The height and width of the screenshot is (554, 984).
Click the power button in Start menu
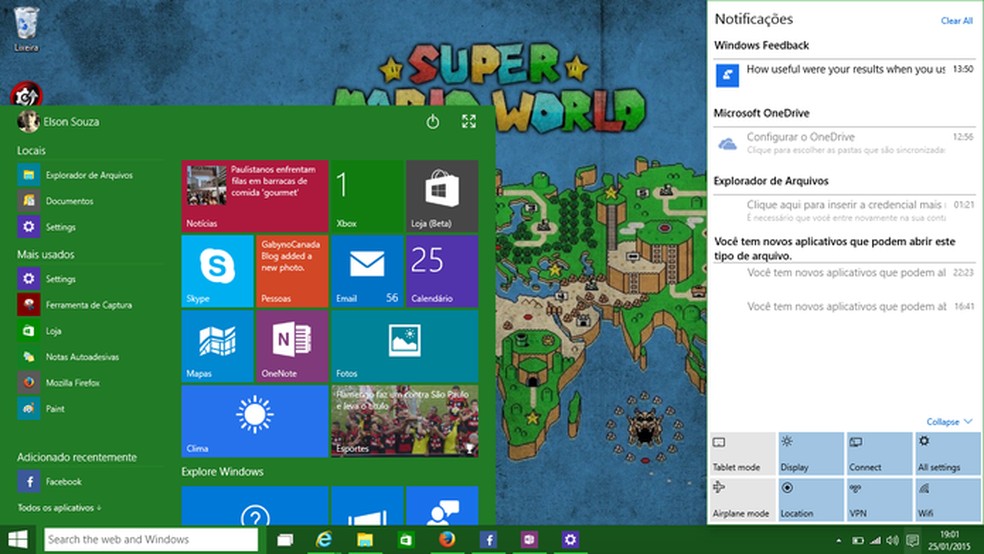[432, 122]
